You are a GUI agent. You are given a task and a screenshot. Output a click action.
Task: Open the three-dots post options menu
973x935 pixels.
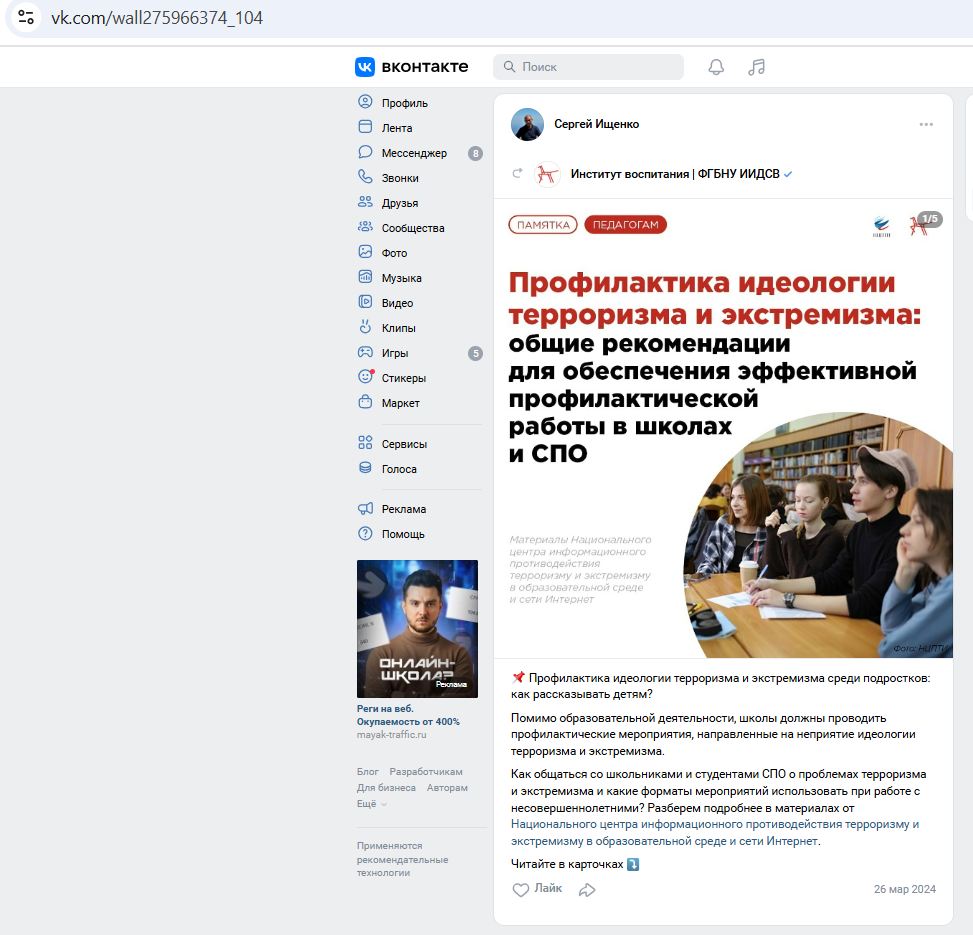[x=926, y=124]
